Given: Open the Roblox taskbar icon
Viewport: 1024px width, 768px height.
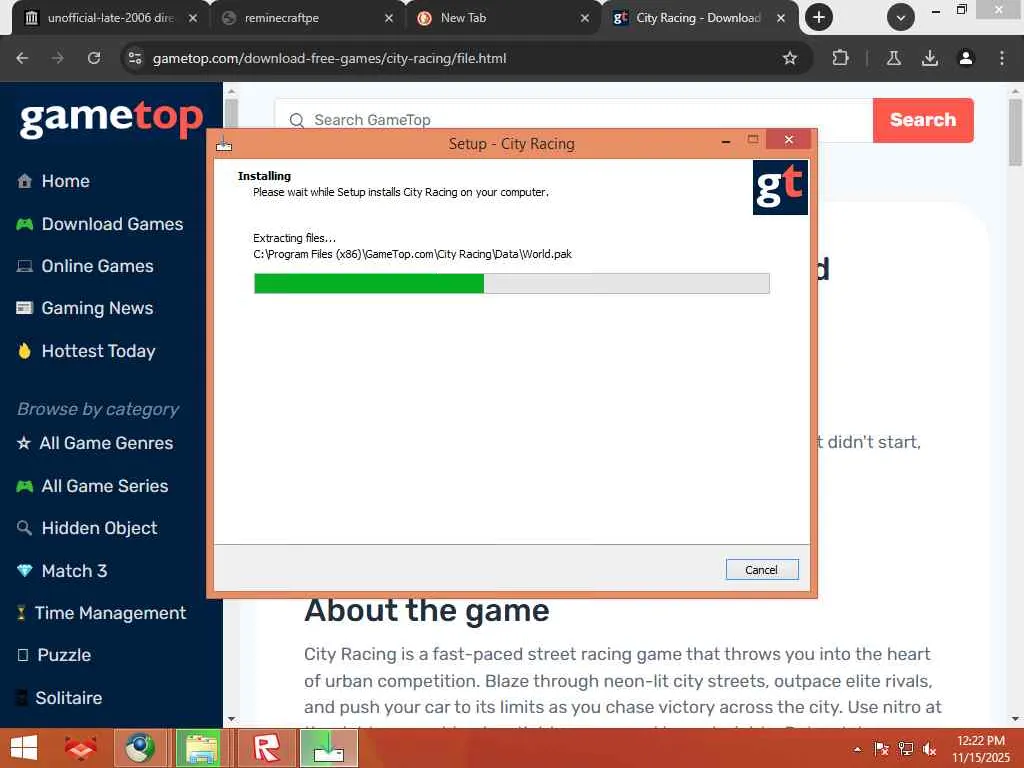Looking at the screenshot, I should tap(266, 748).
